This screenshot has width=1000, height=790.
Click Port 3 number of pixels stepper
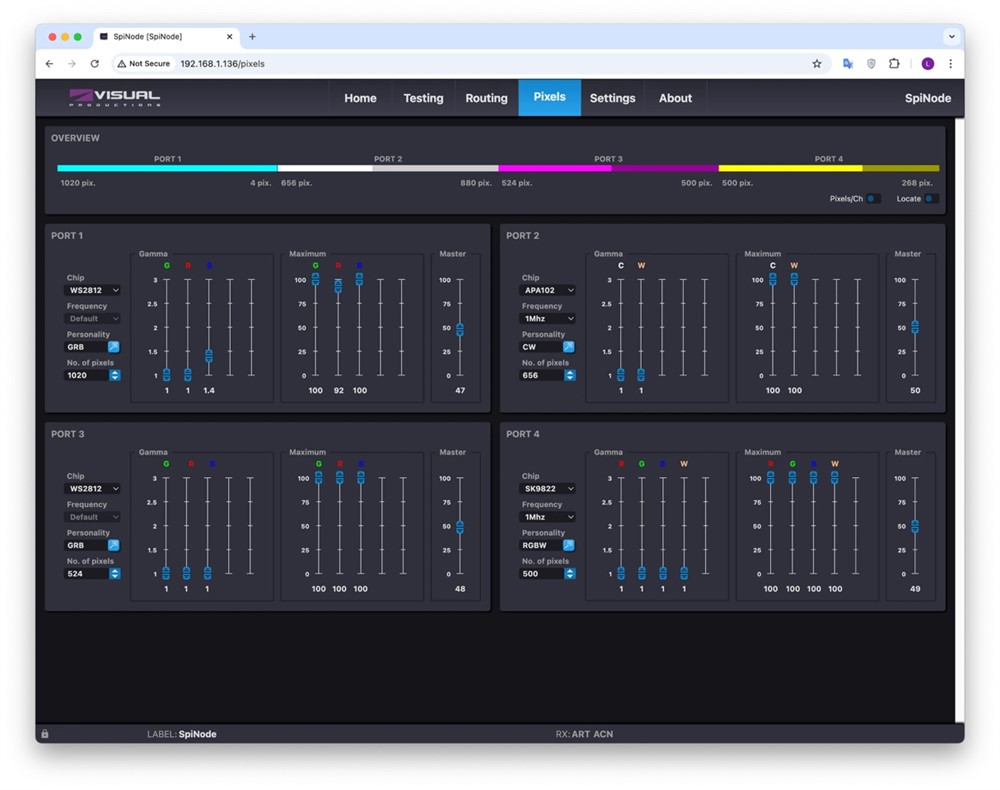[115, 574]
